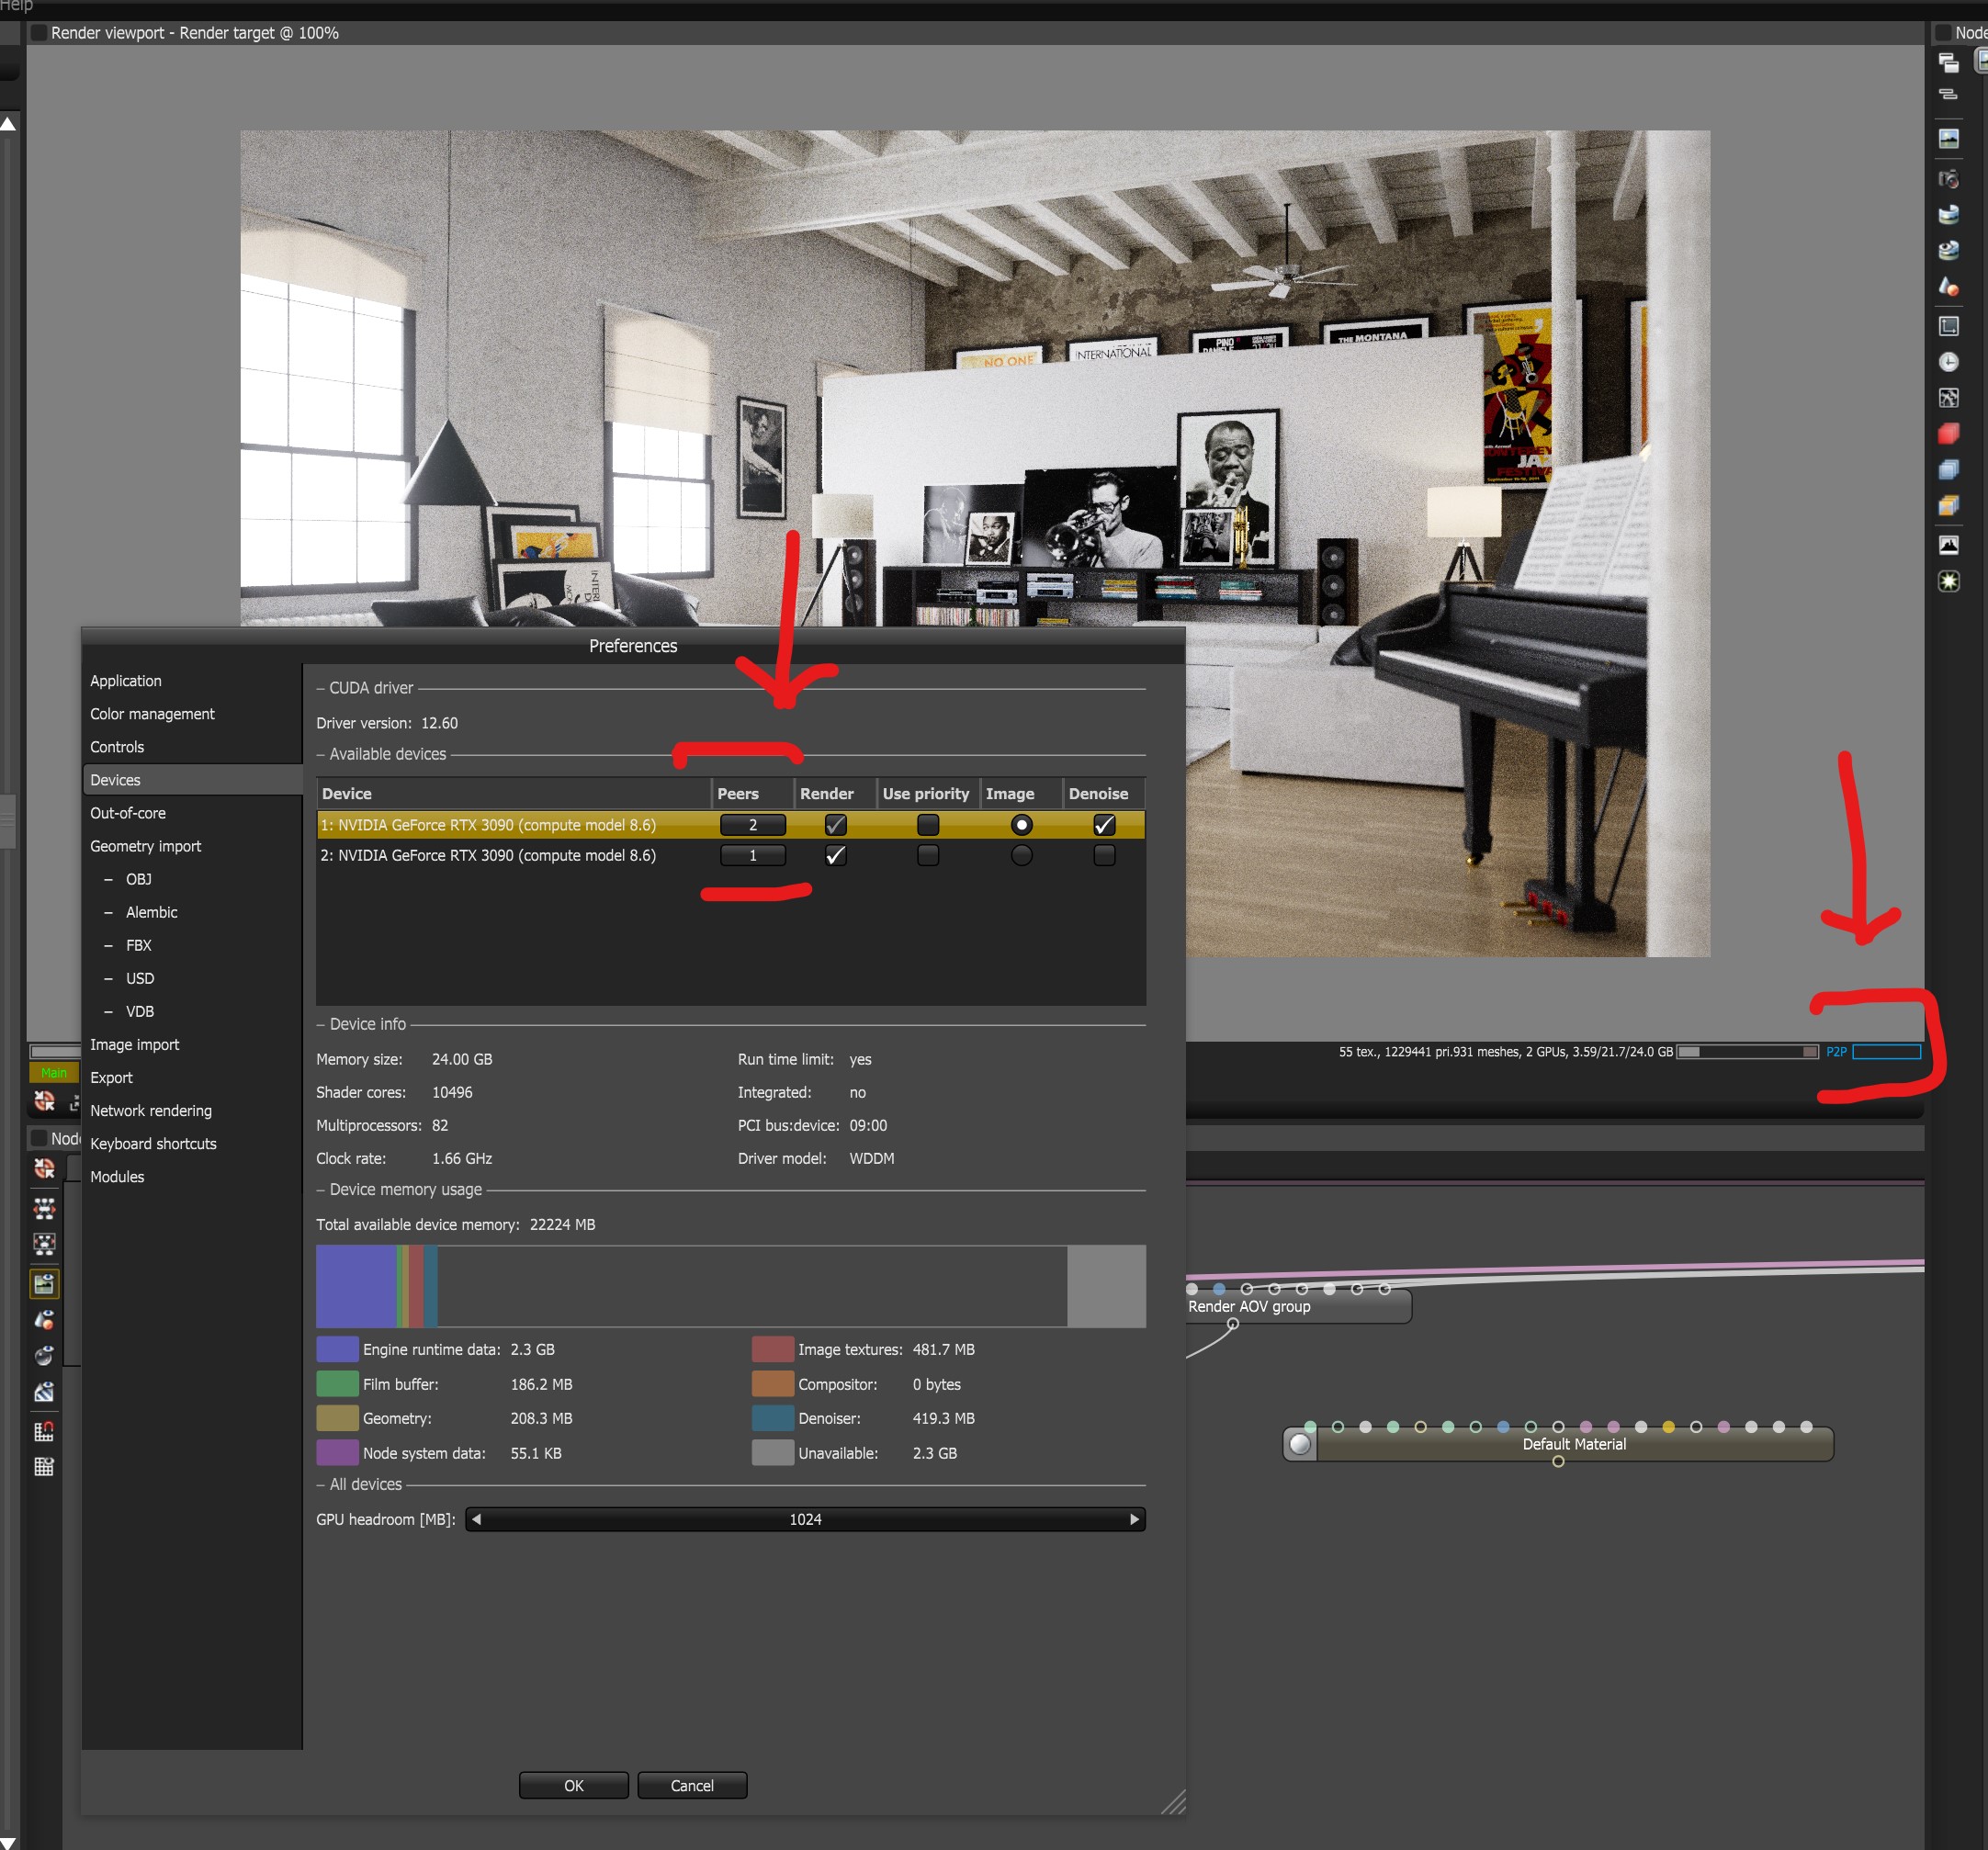Click the clock icon in right toolbar
Image resolution: width=1988 pixels, height=1850 pixels.
click(x=1948, y=362)
